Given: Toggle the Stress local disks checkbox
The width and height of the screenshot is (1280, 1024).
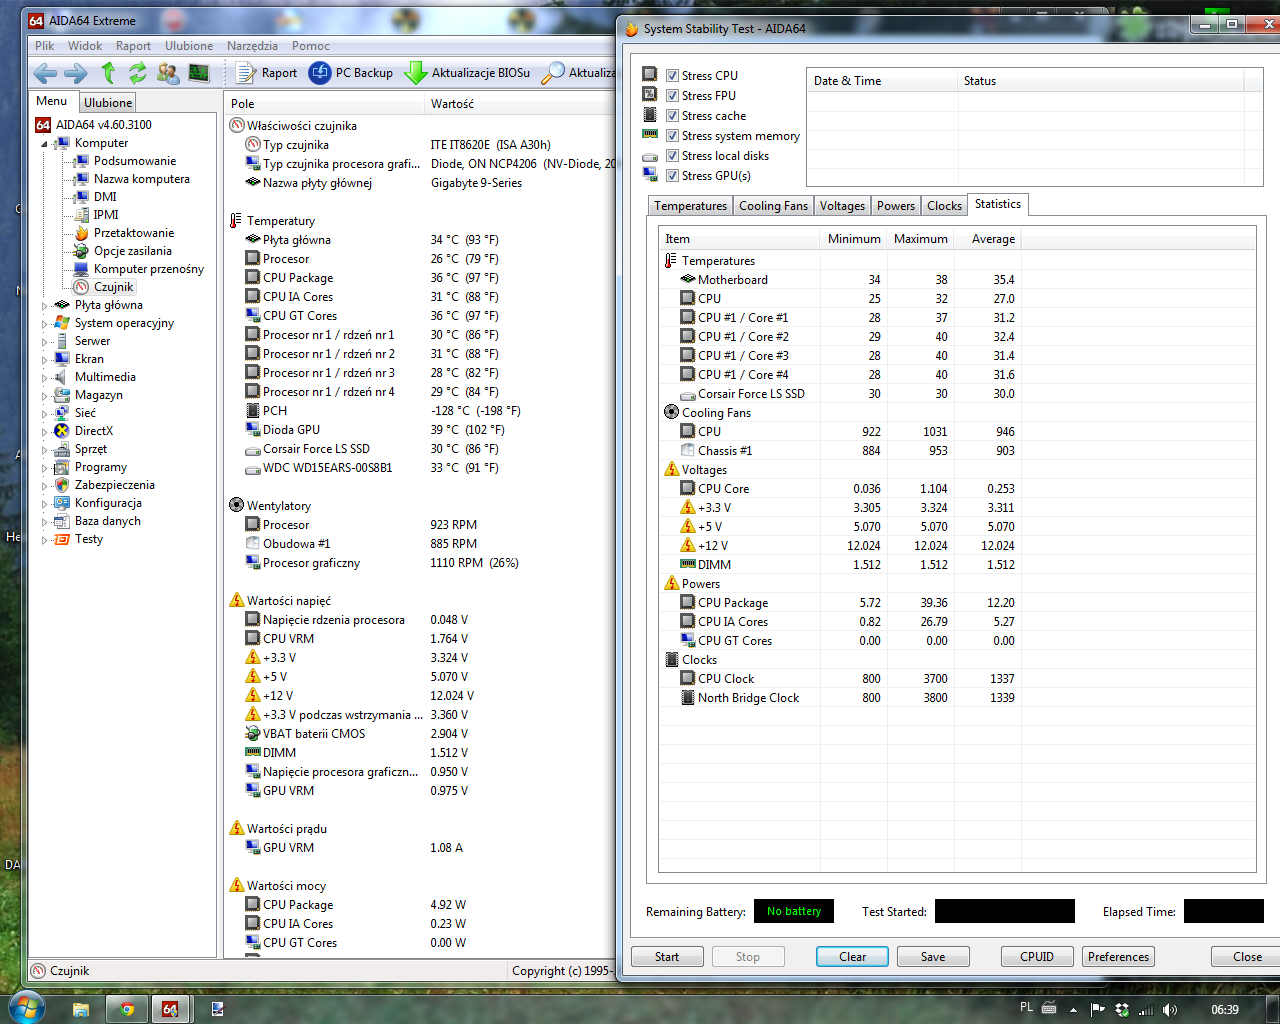Looking at the screenshot, I should click(673, 156).
